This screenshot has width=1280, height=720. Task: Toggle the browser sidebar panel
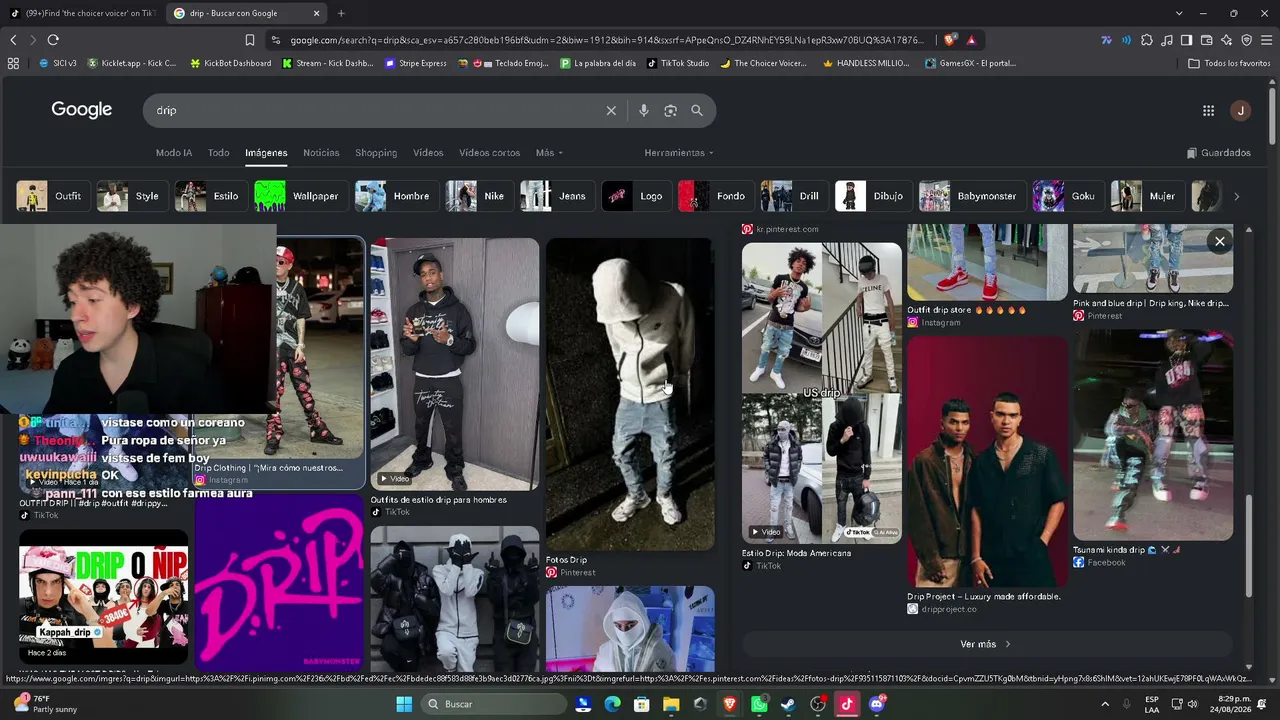(x=1186, y=40)
